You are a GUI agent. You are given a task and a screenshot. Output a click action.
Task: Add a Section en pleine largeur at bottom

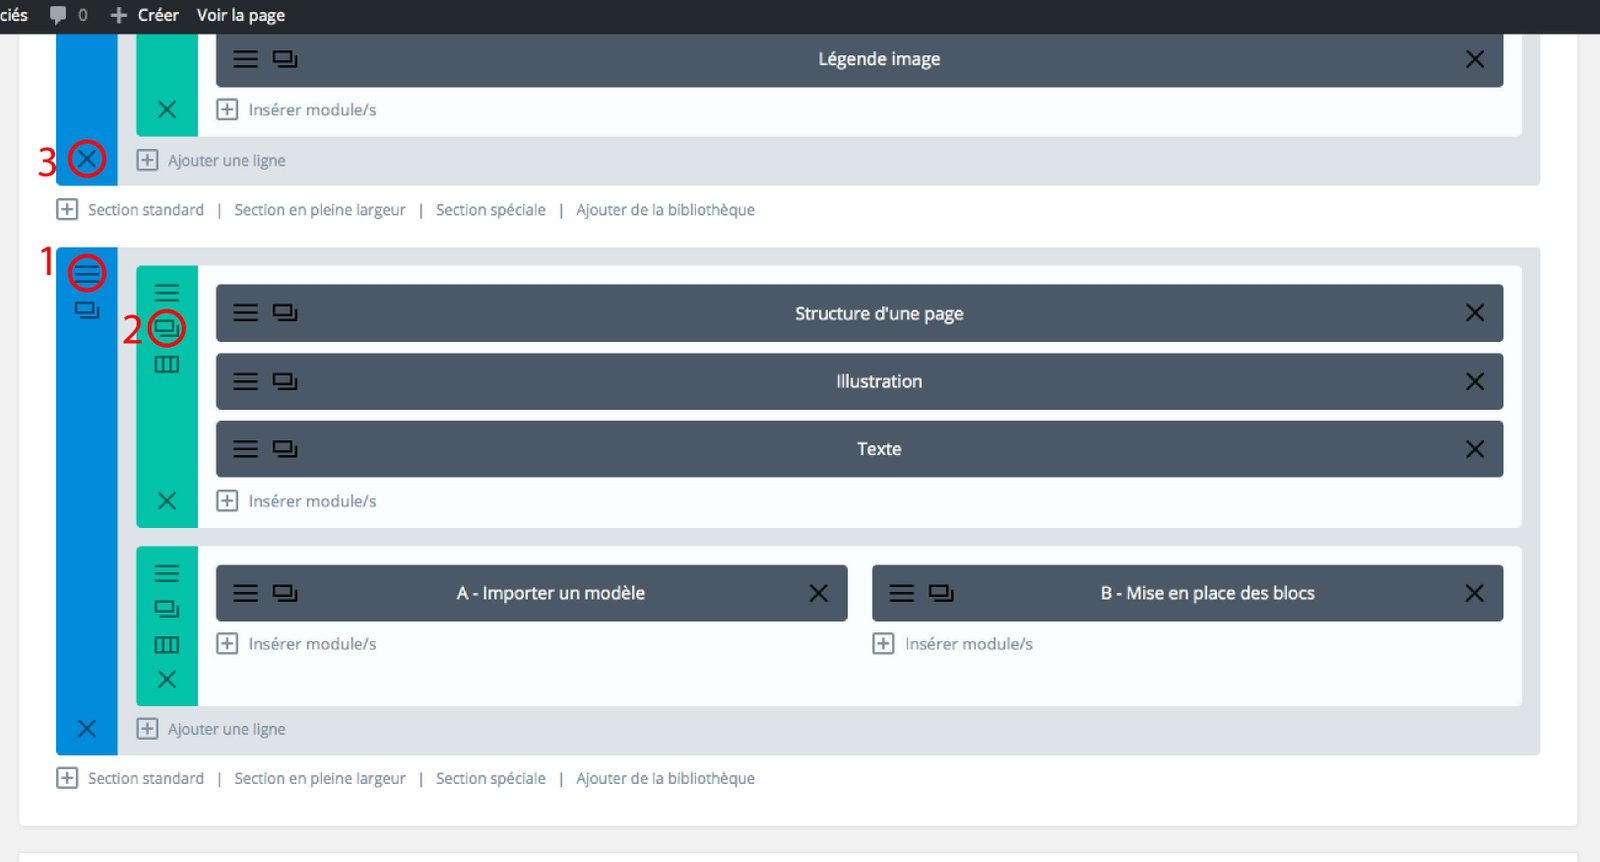319,778
